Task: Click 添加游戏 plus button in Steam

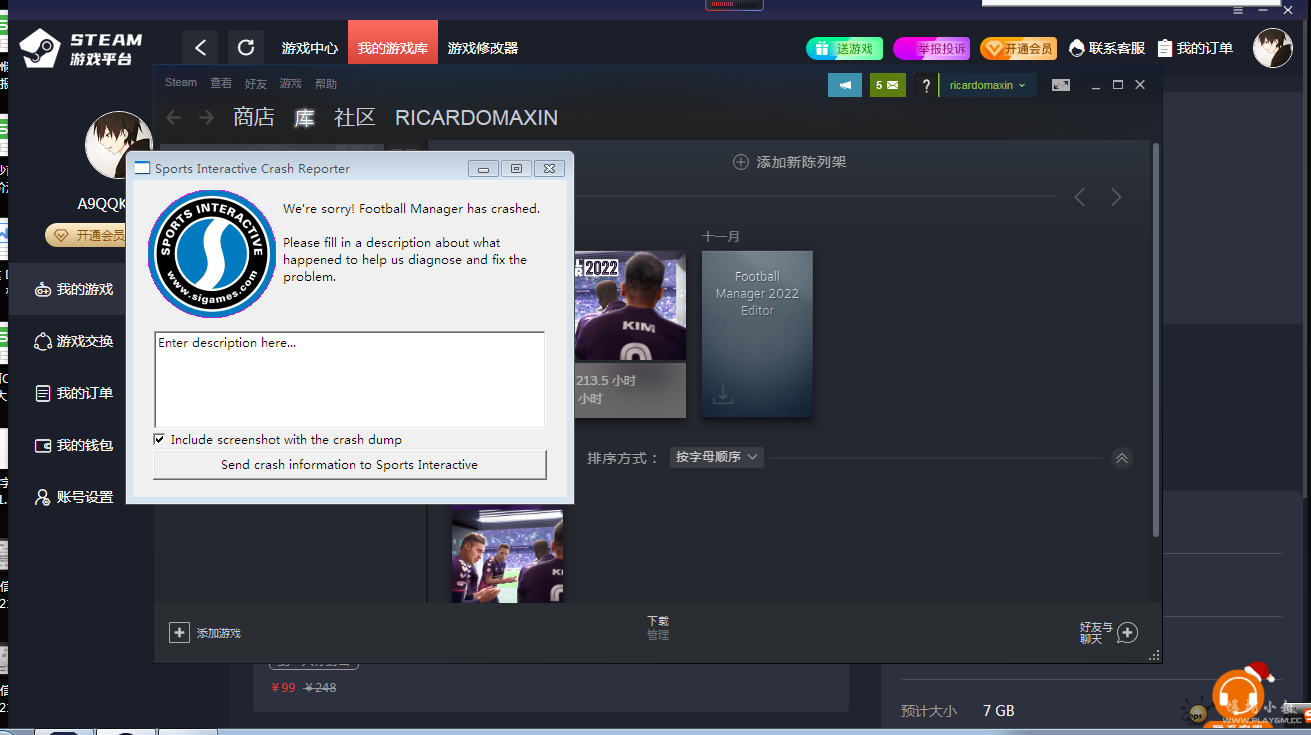Action: tap(205, 633)
